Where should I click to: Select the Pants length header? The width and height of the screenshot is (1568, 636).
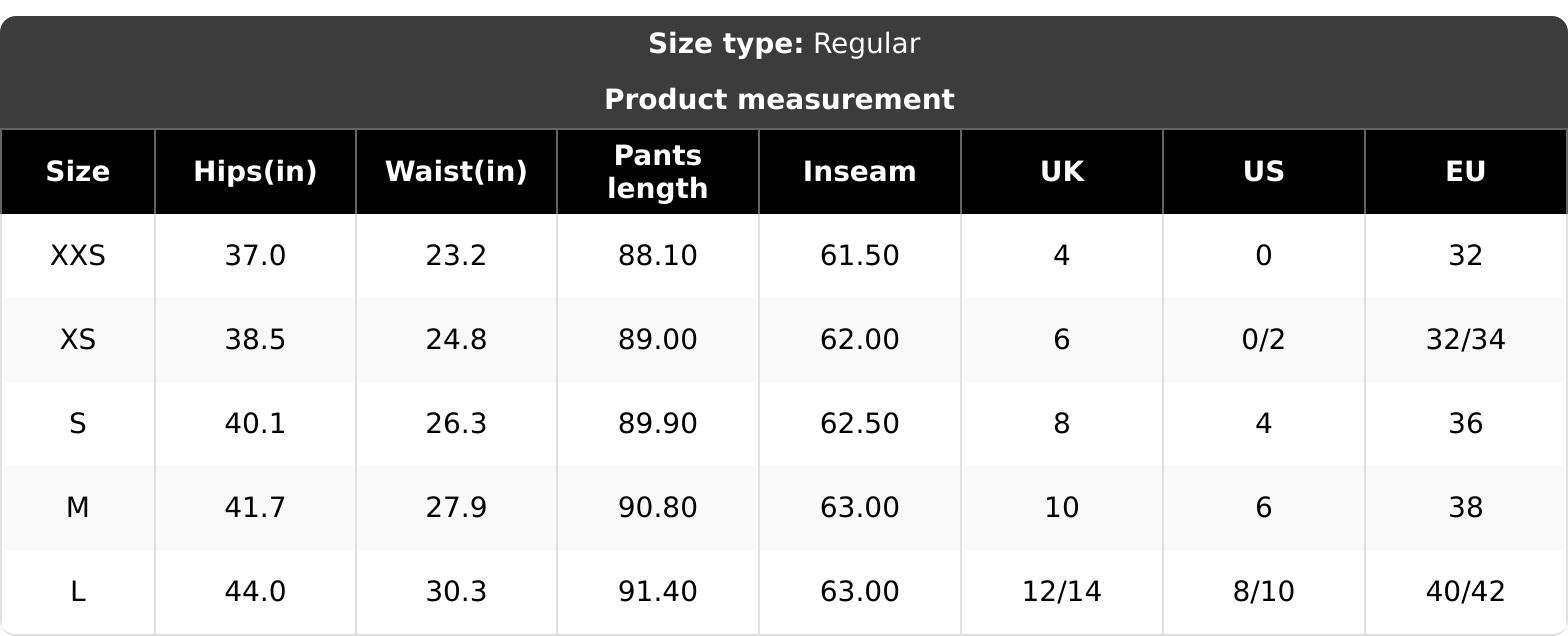(x=658, y=172)
